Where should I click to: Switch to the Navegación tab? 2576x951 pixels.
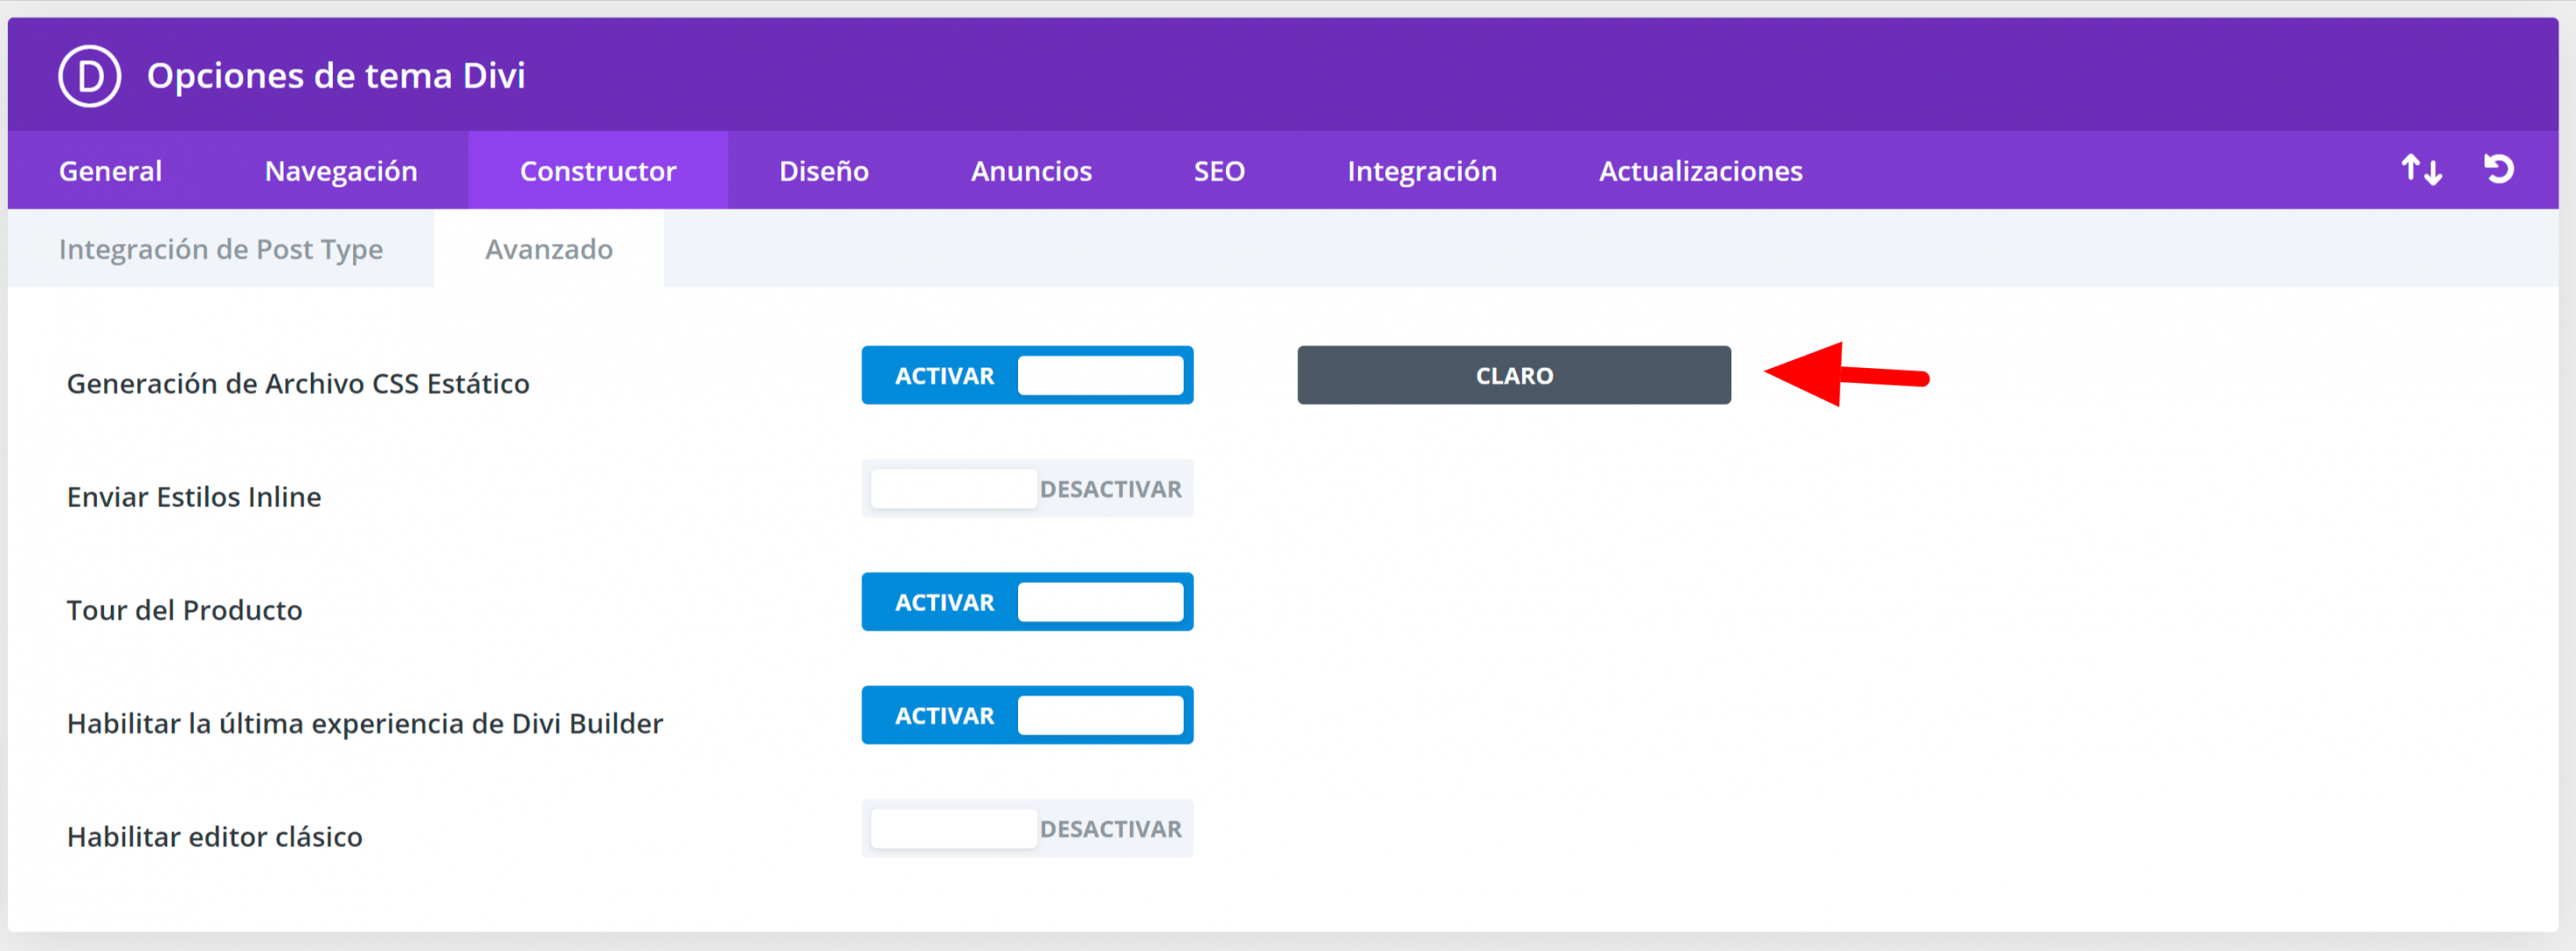click(341, 171)
